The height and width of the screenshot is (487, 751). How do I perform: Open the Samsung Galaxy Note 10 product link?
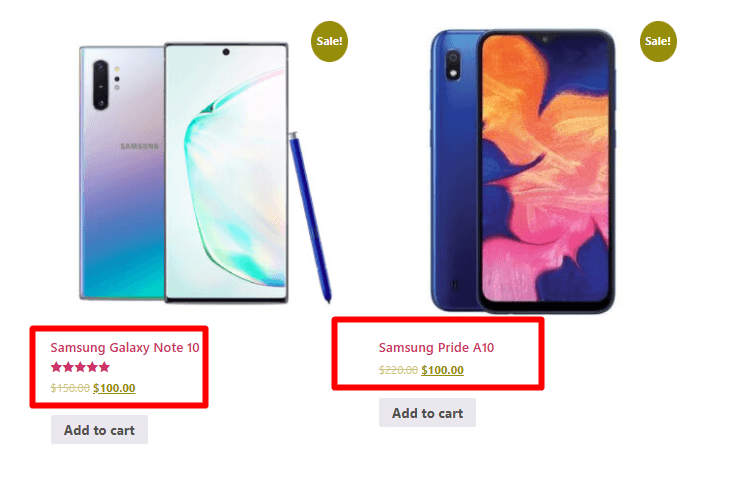125,348
